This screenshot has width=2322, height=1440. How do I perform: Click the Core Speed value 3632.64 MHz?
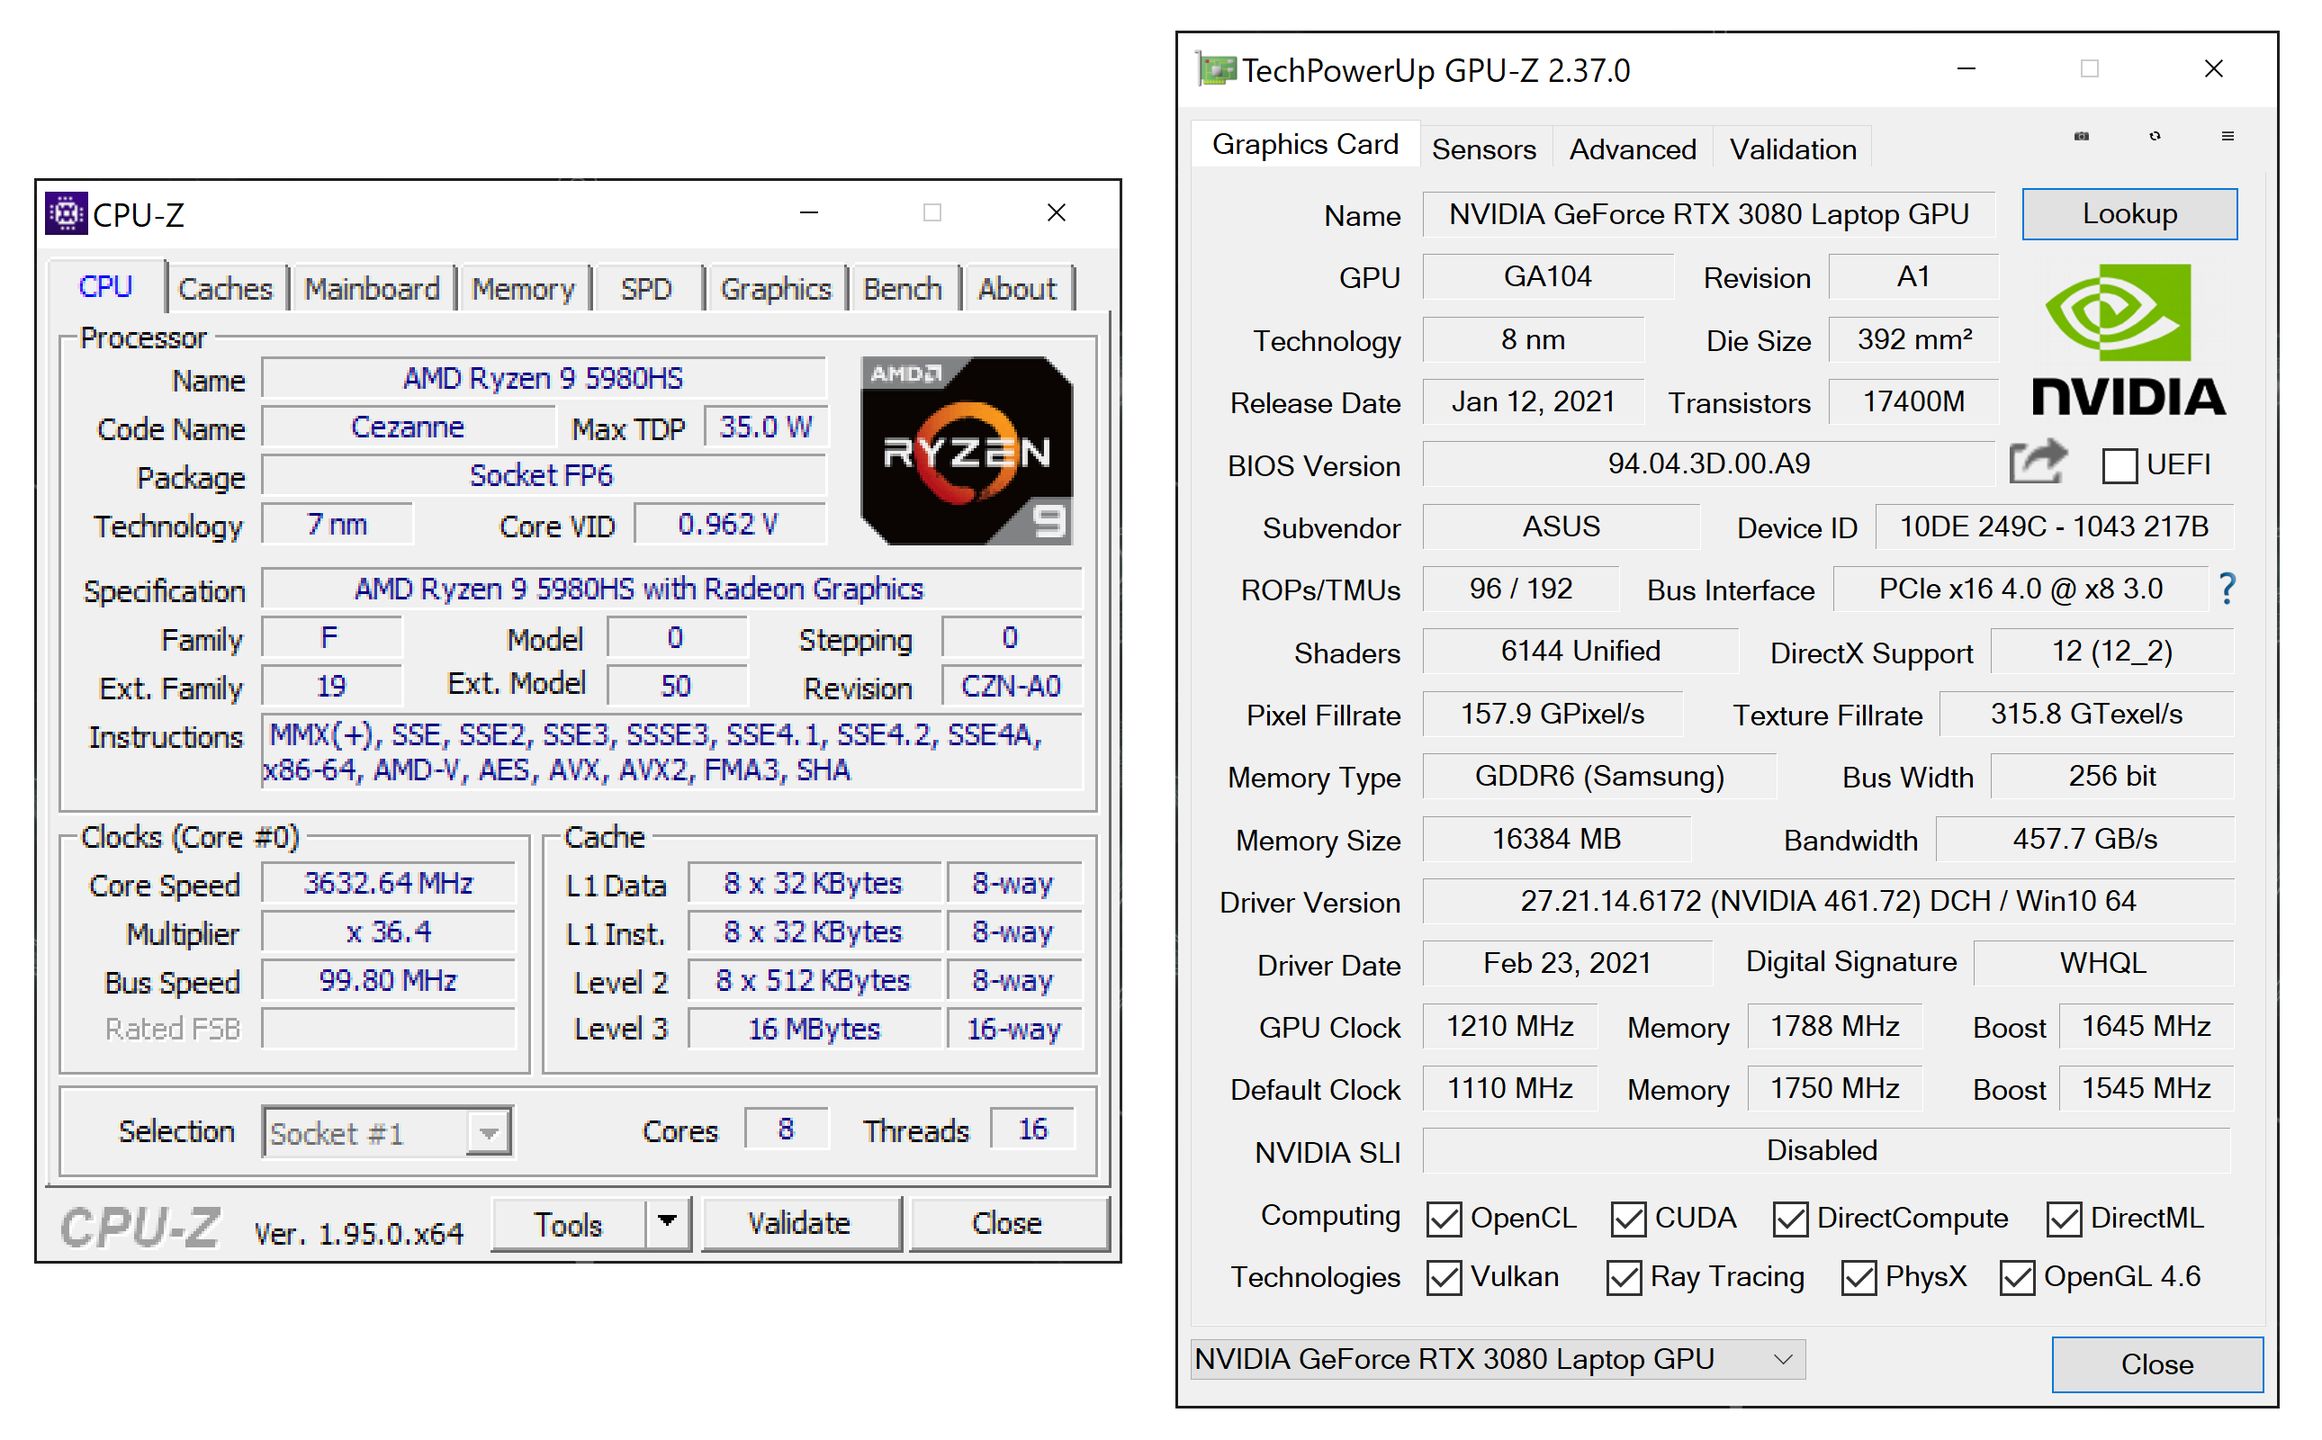point(389,883)
